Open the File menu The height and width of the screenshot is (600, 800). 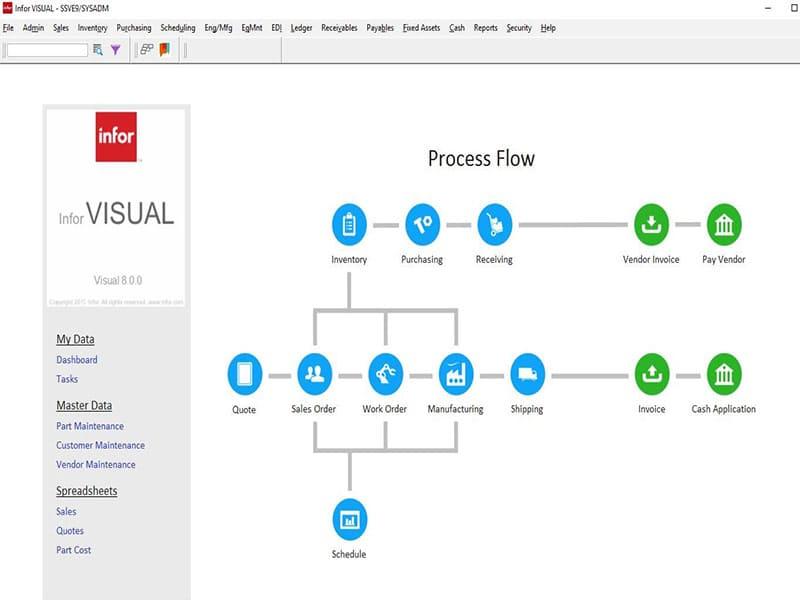pyautogui.click(x=8, y=28)
